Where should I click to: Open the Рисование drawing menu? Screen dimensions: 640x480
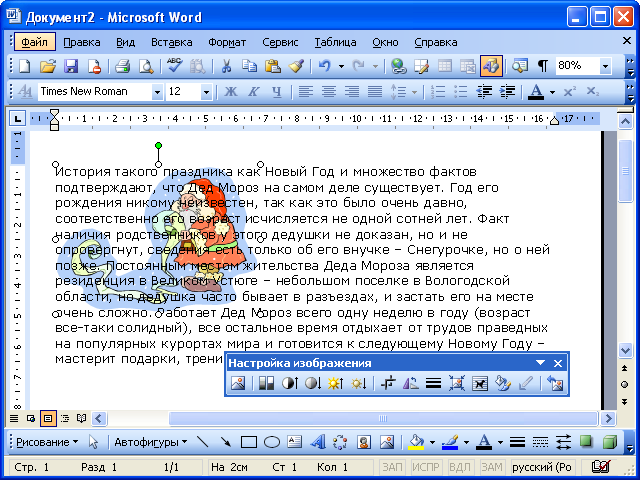click(x=47, y=442)
